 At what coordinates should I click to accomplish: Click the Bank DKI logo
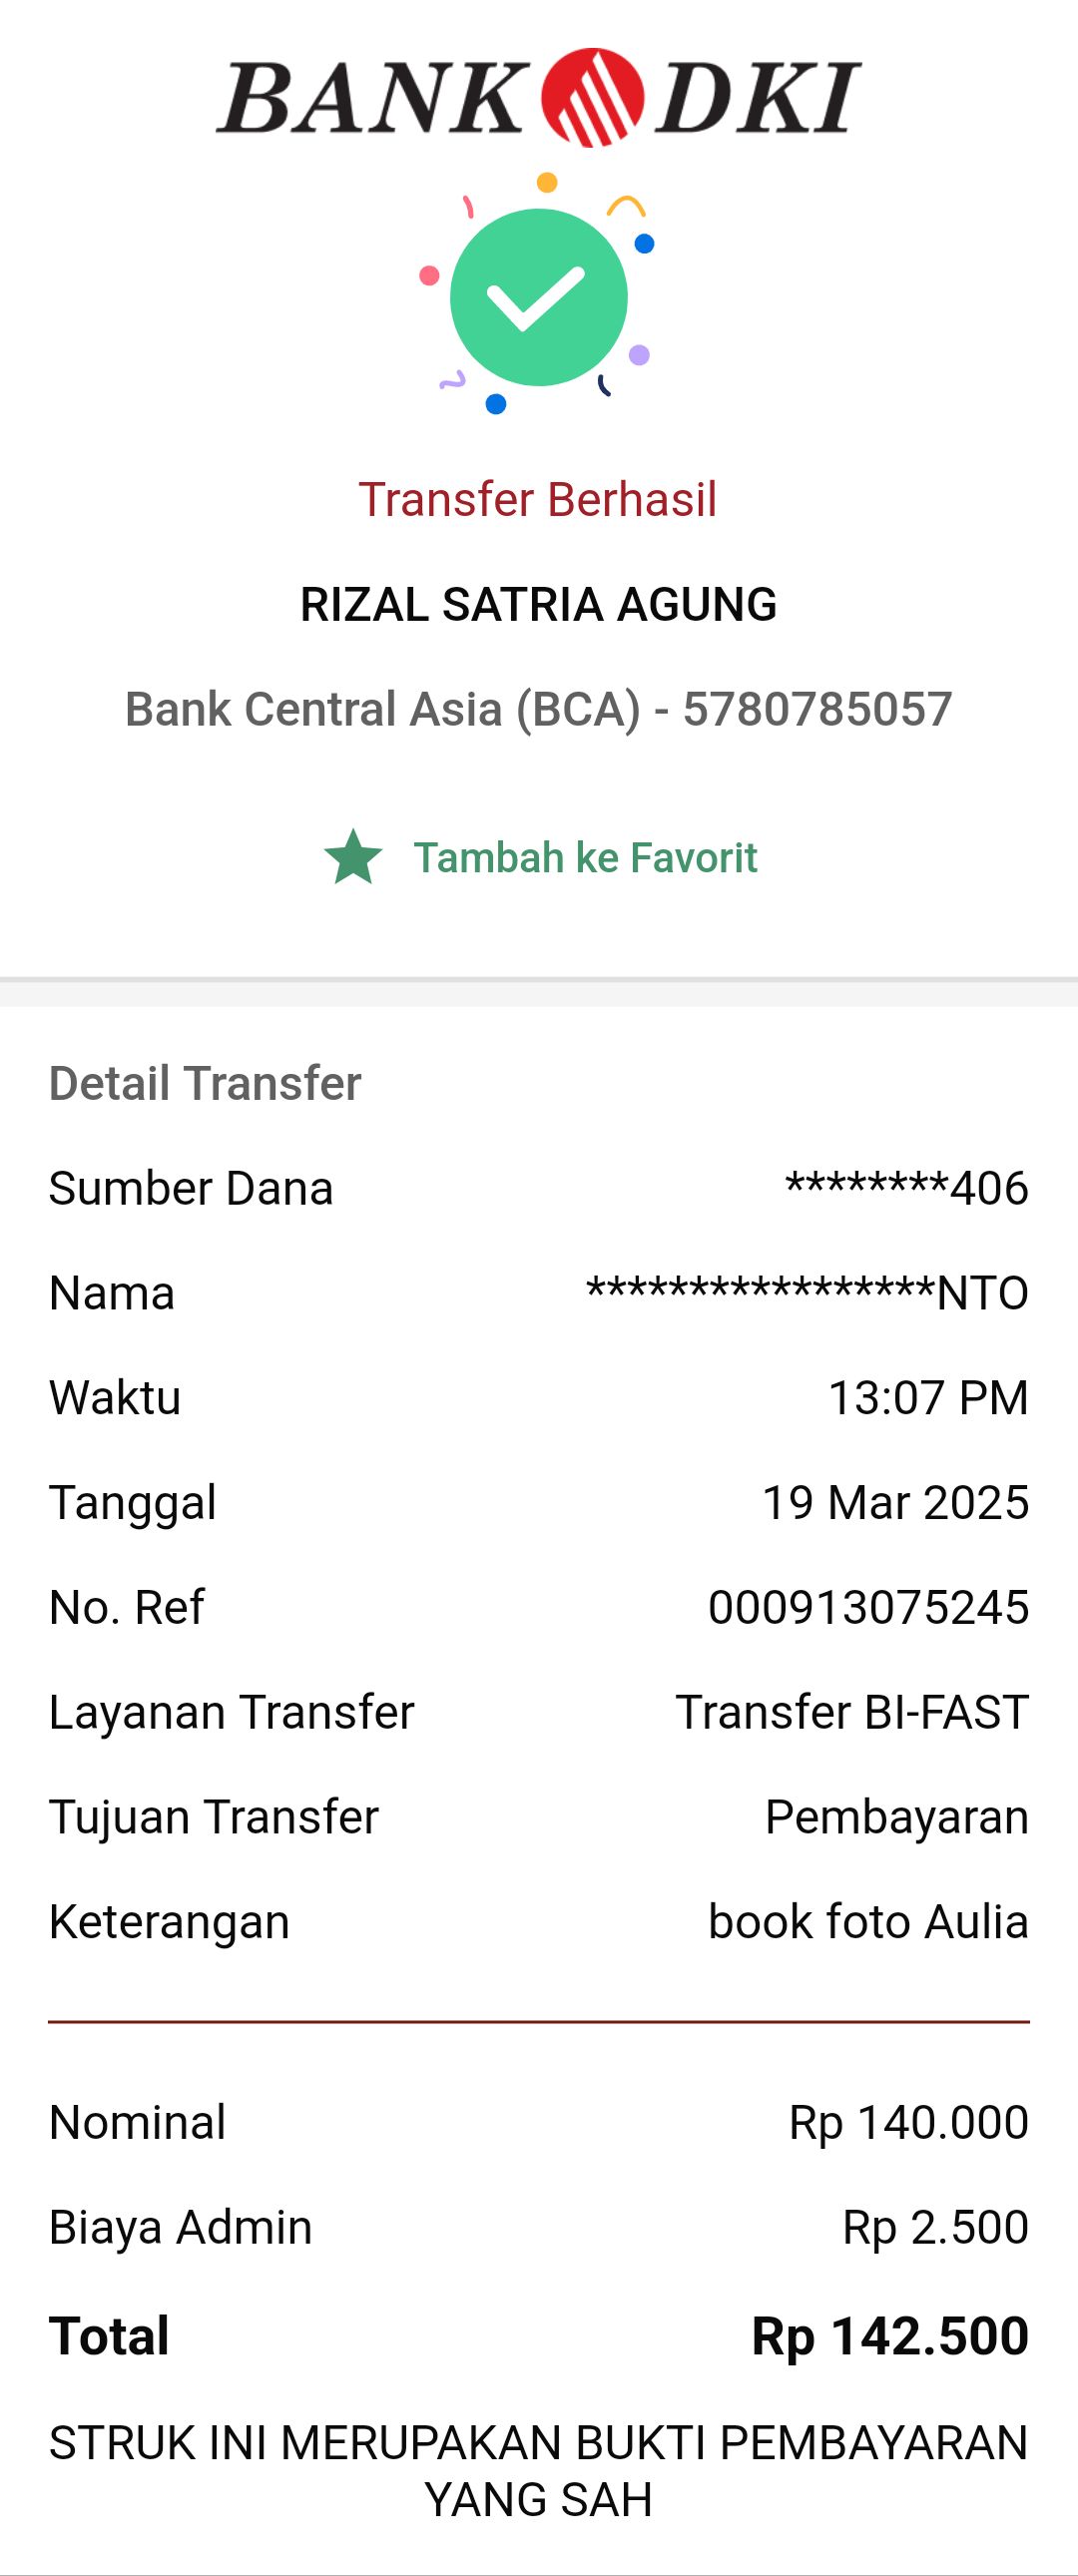pos(539,97)
